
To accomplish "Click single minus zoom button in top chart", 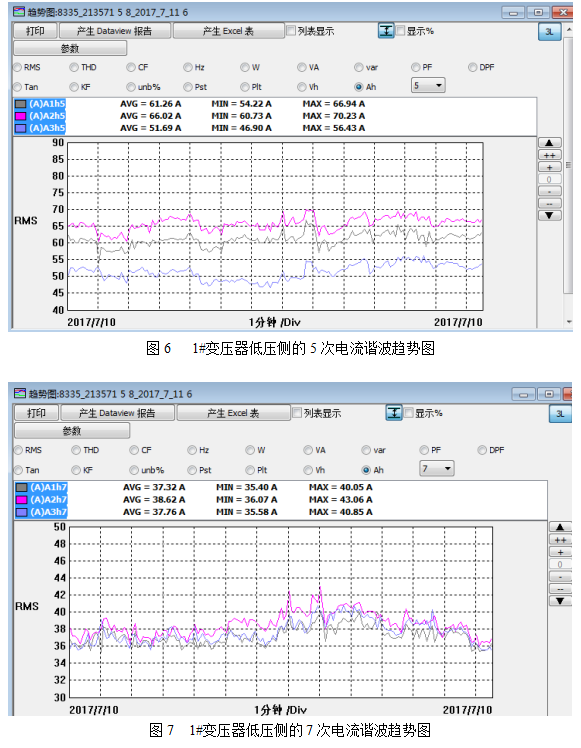I will click(x=550, y=191).
